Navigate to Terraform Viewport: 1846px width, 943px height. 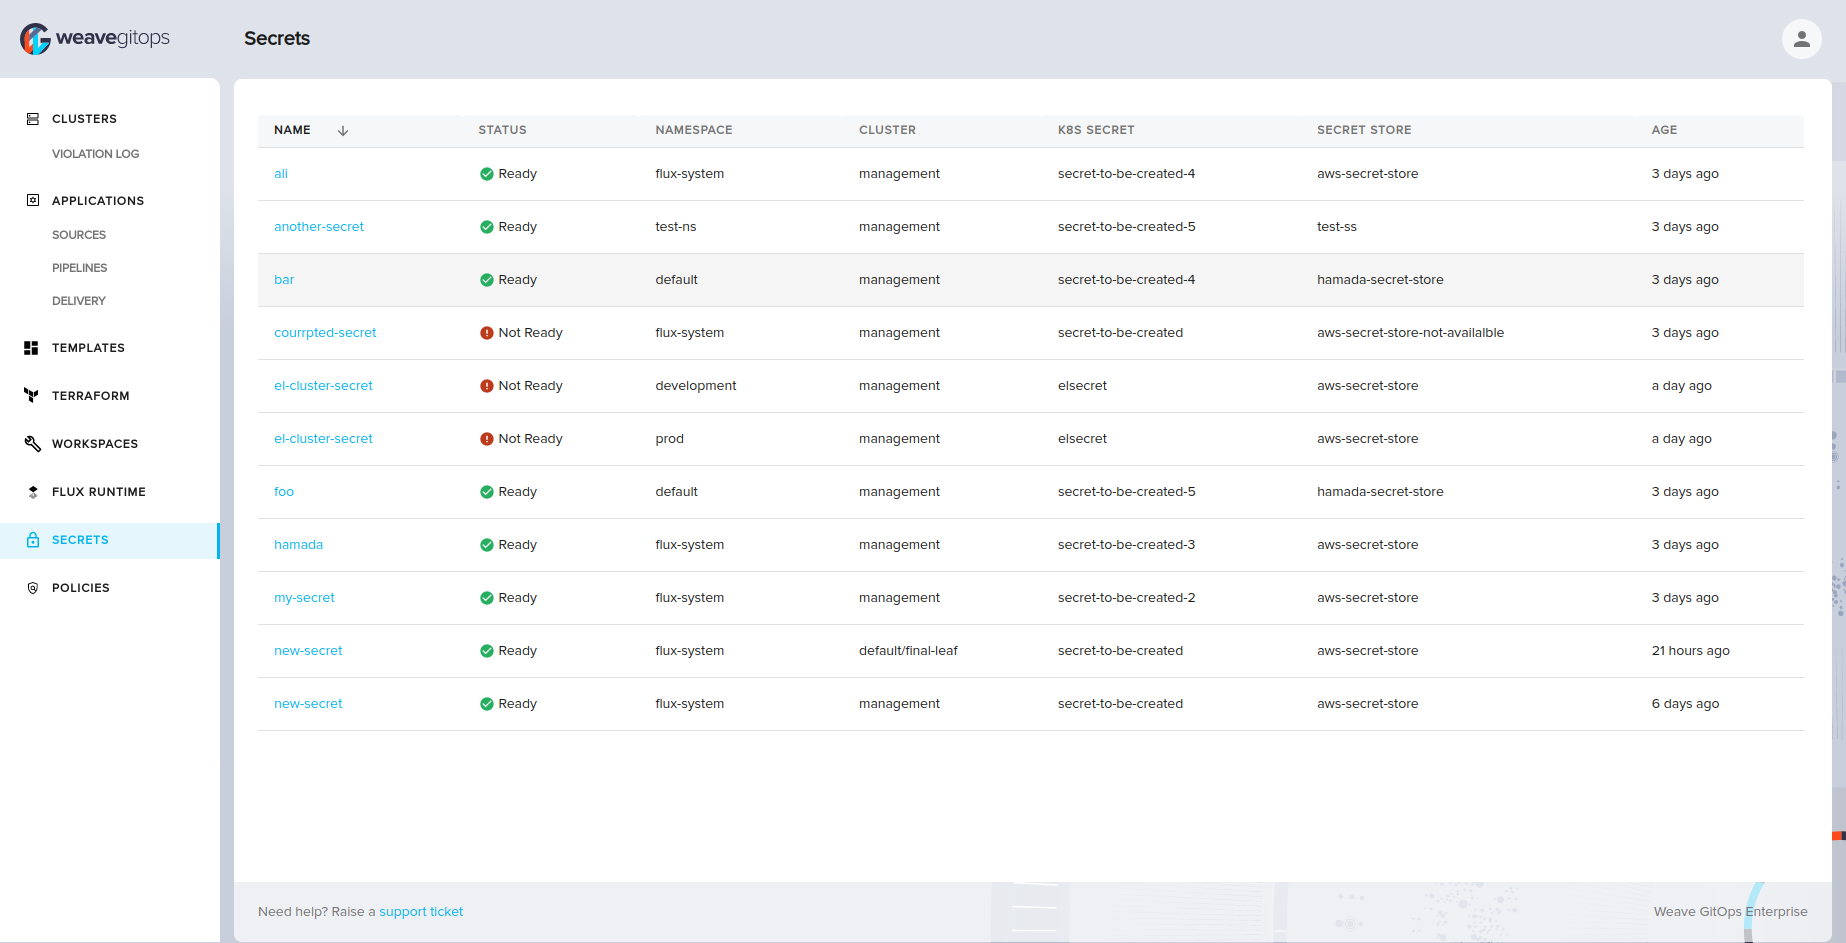(x=90, y=396)
